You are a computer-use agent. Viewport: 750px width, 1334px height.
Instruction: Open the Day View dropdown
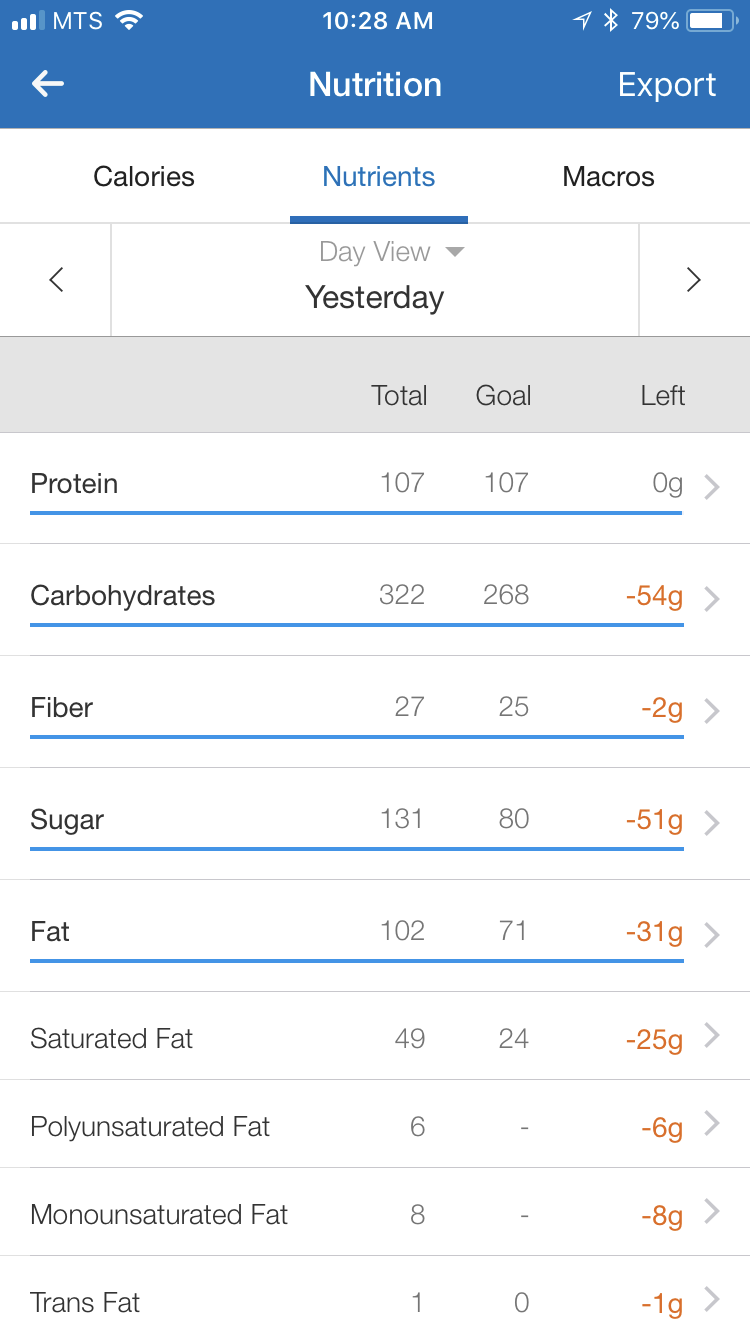click(392, 252)
